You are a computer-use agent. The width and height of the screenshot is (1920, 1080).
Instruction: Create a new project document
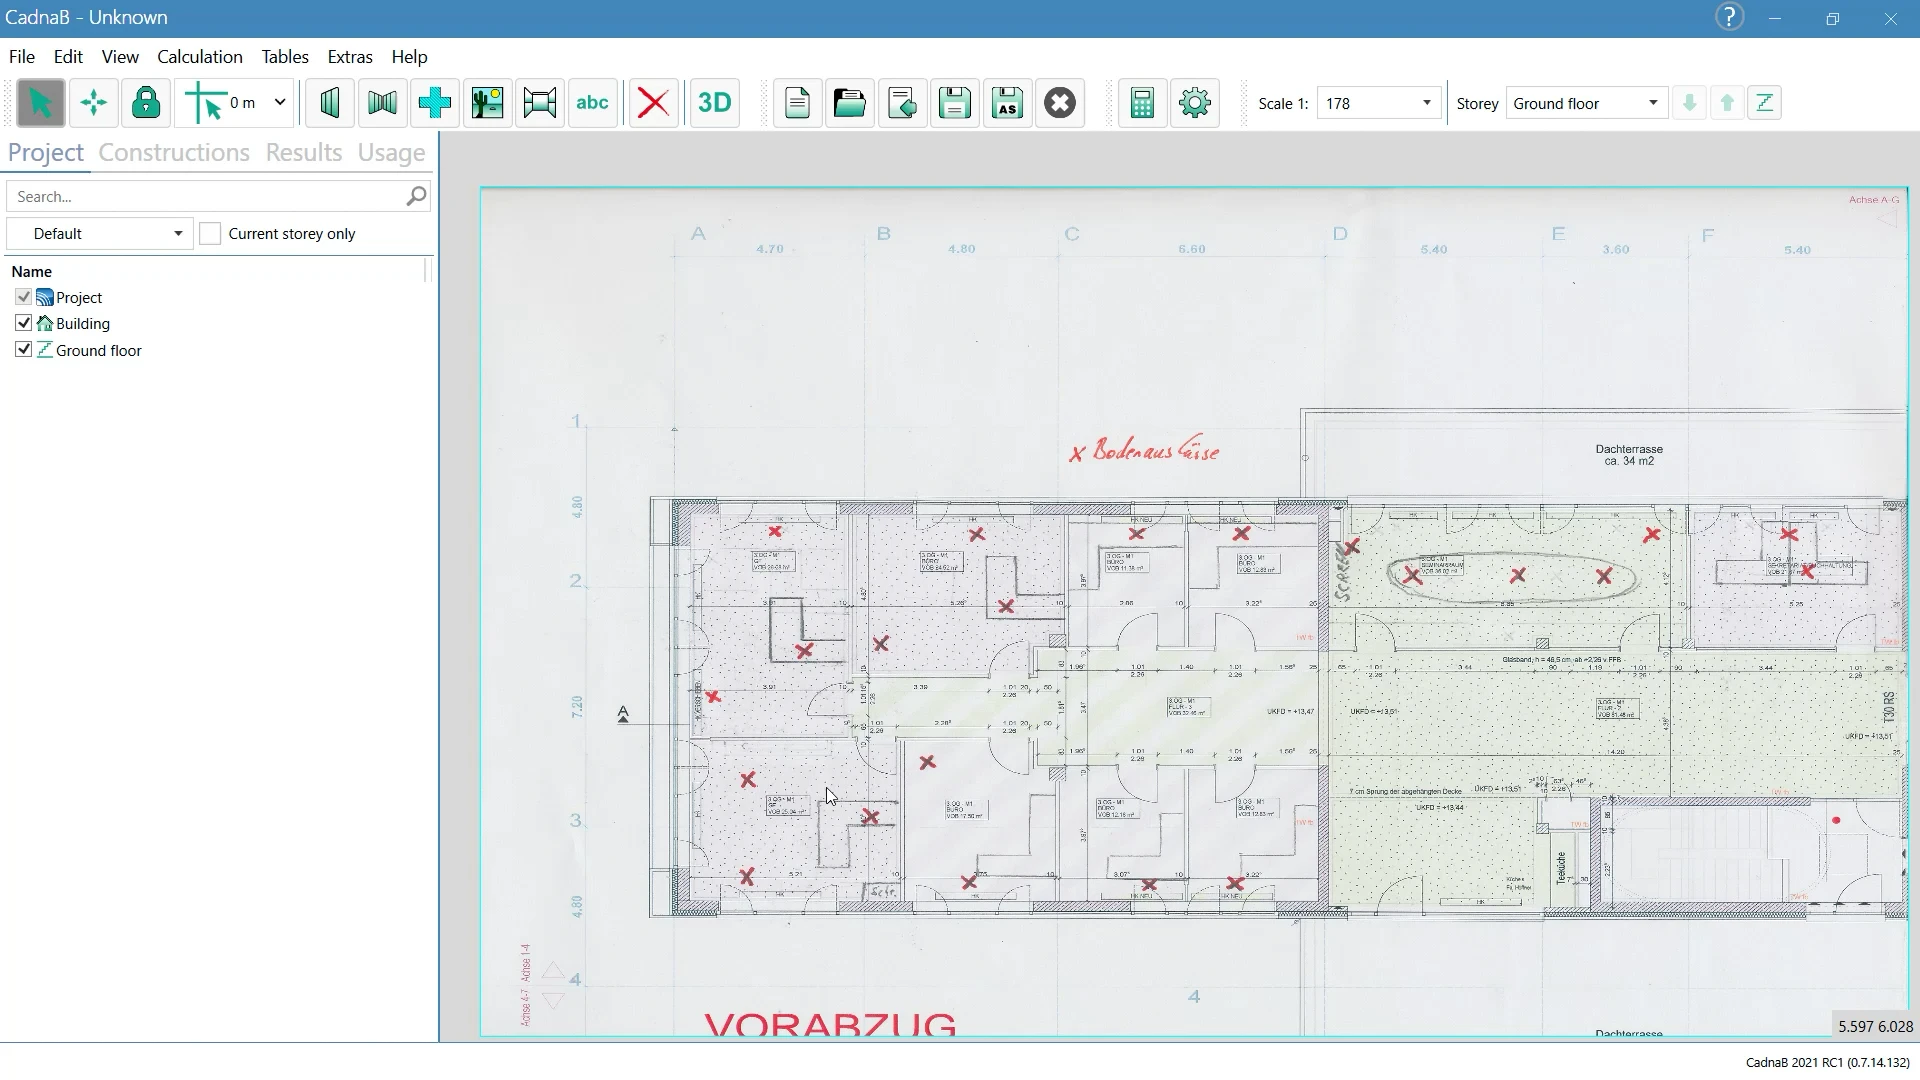pos(797,103)
